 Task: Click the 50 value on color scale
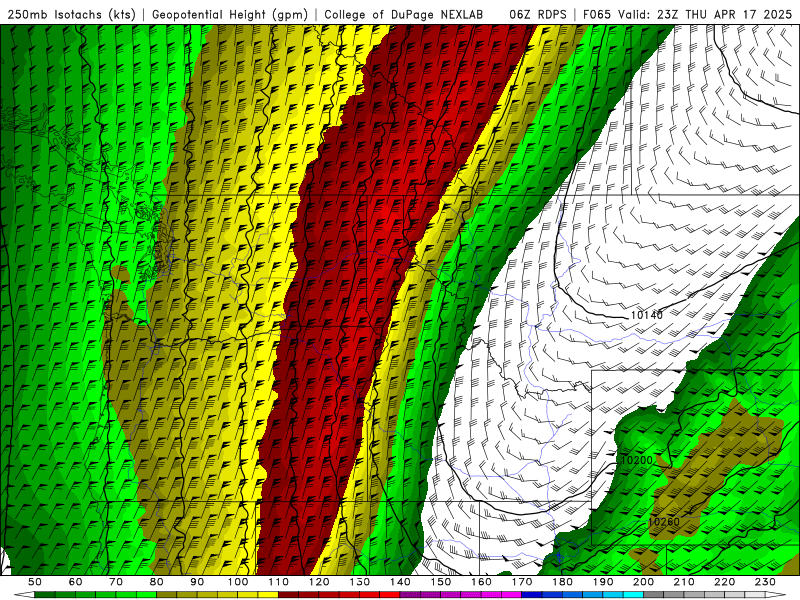pos(35,582)
